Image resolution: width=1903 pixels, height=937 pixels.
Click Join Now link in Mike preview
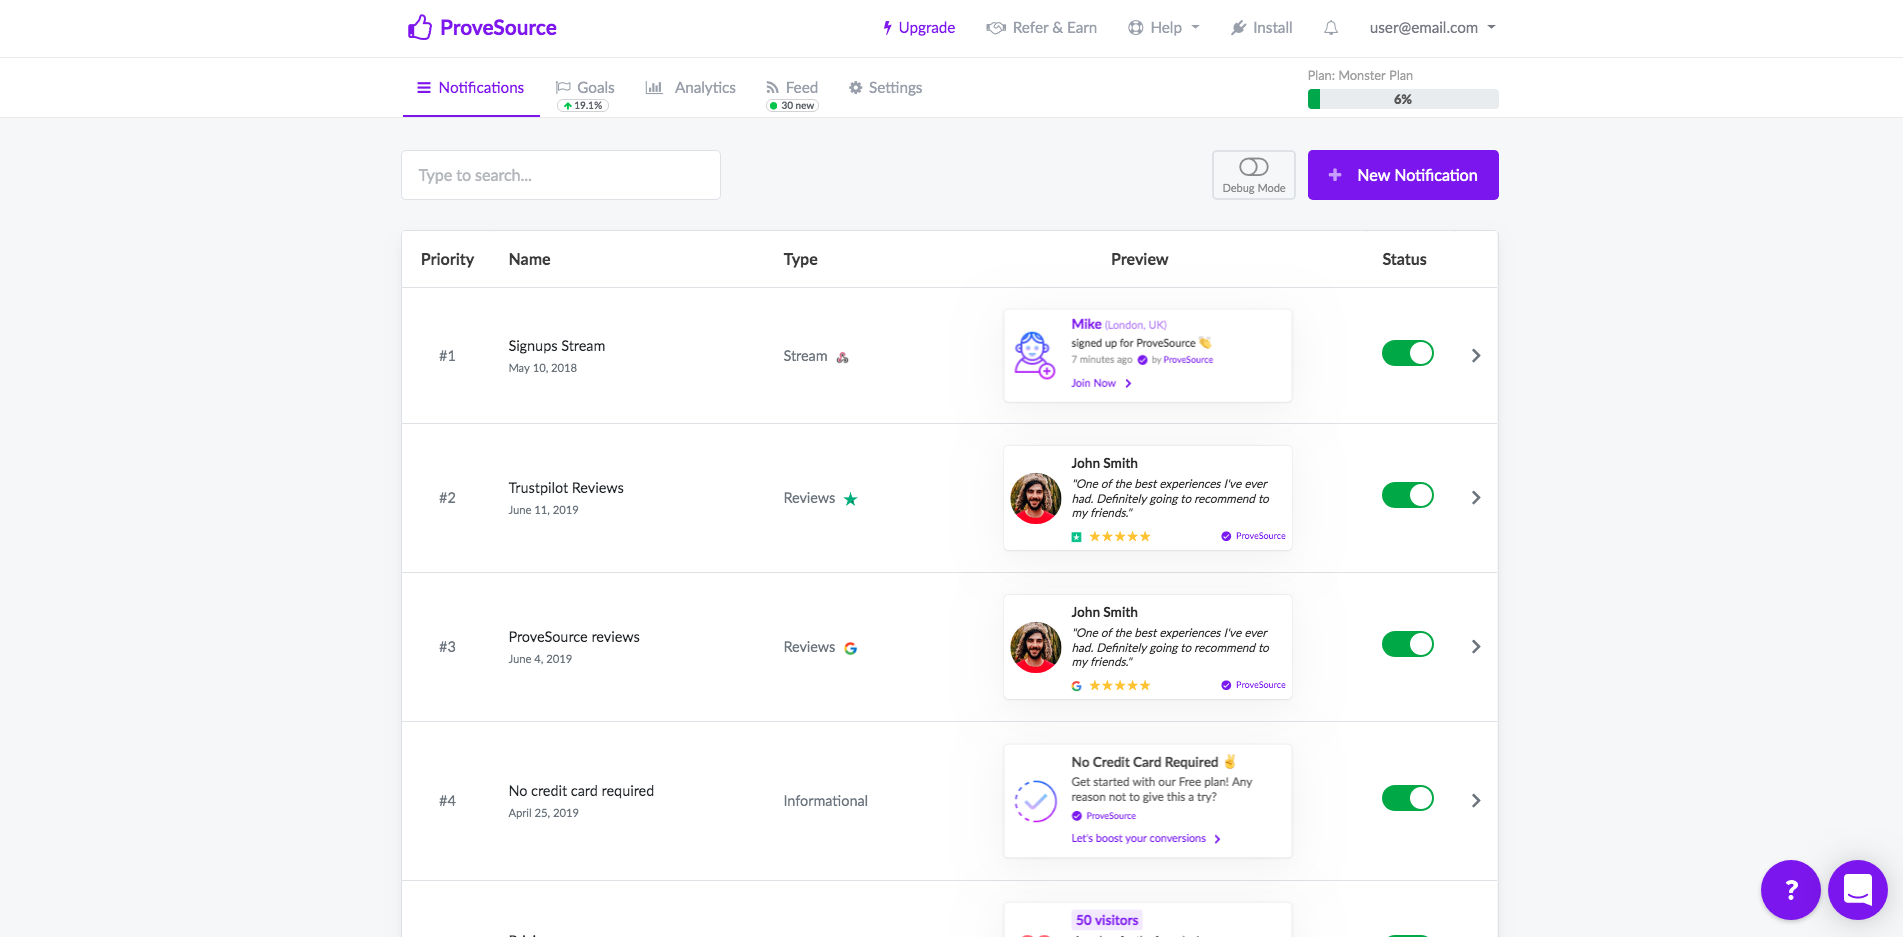pos(1101,384)
